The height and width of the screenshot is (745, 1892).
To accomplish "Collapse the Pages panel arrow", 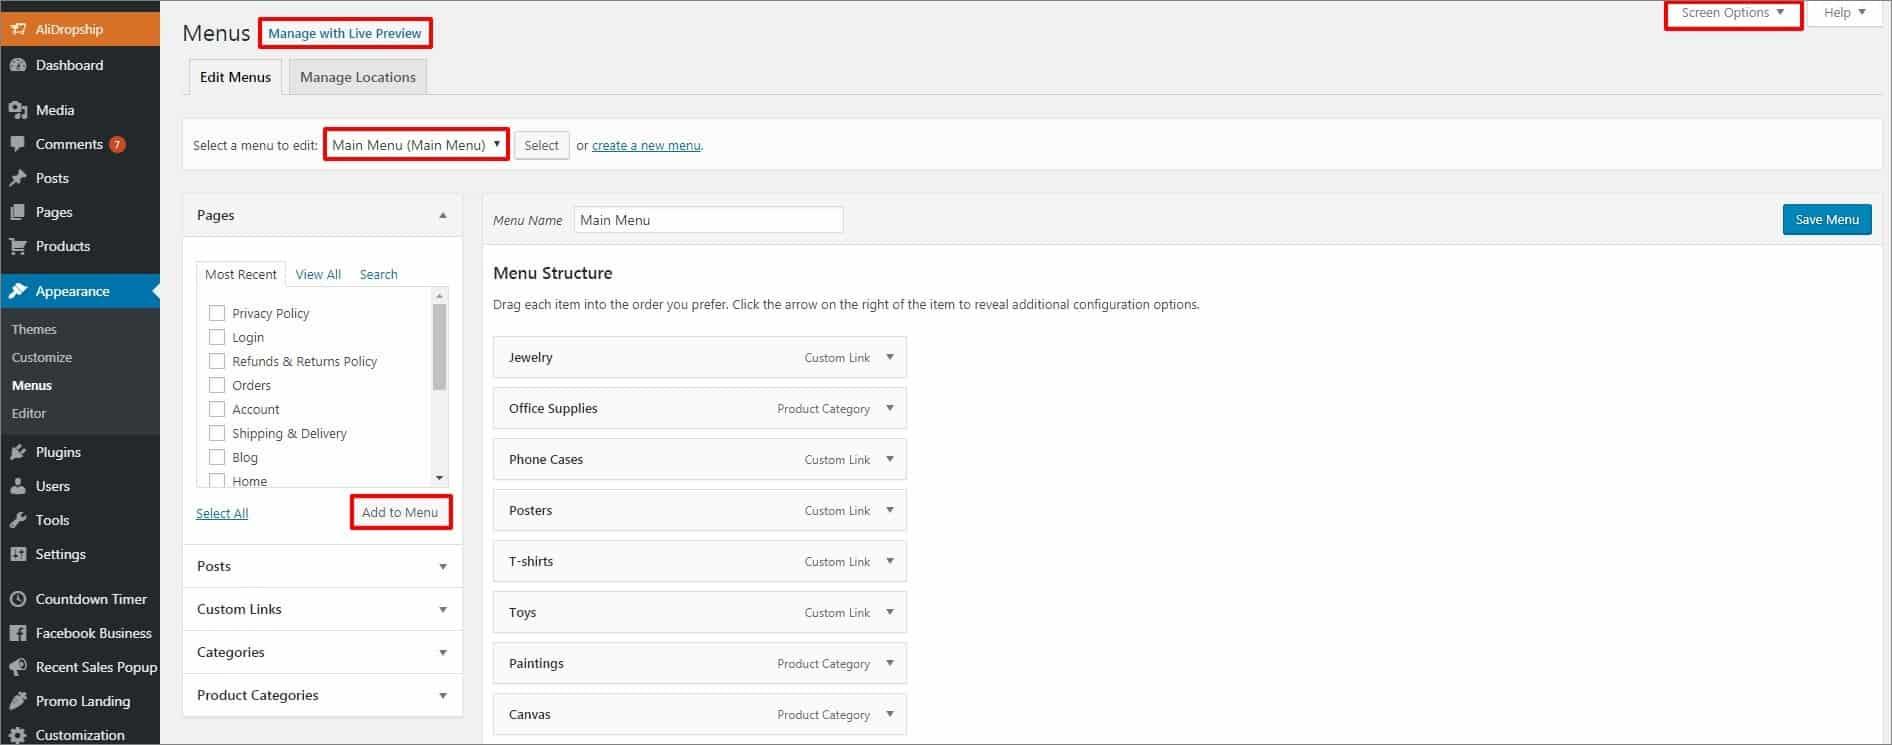I will tap(443, 215).
